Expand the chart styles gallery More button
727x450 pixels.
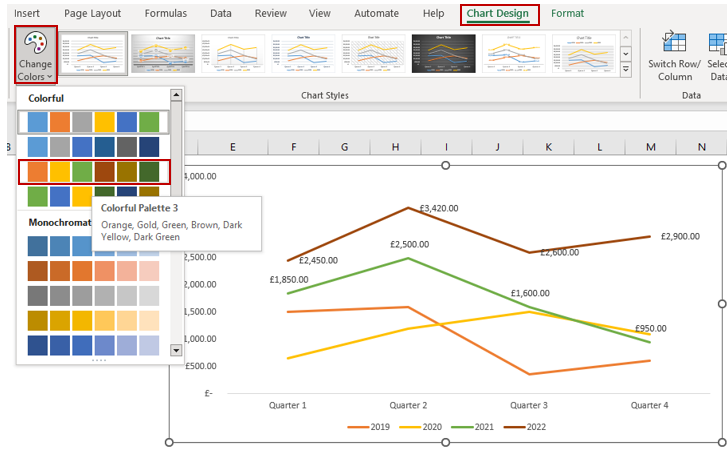[x=625, y=70]
